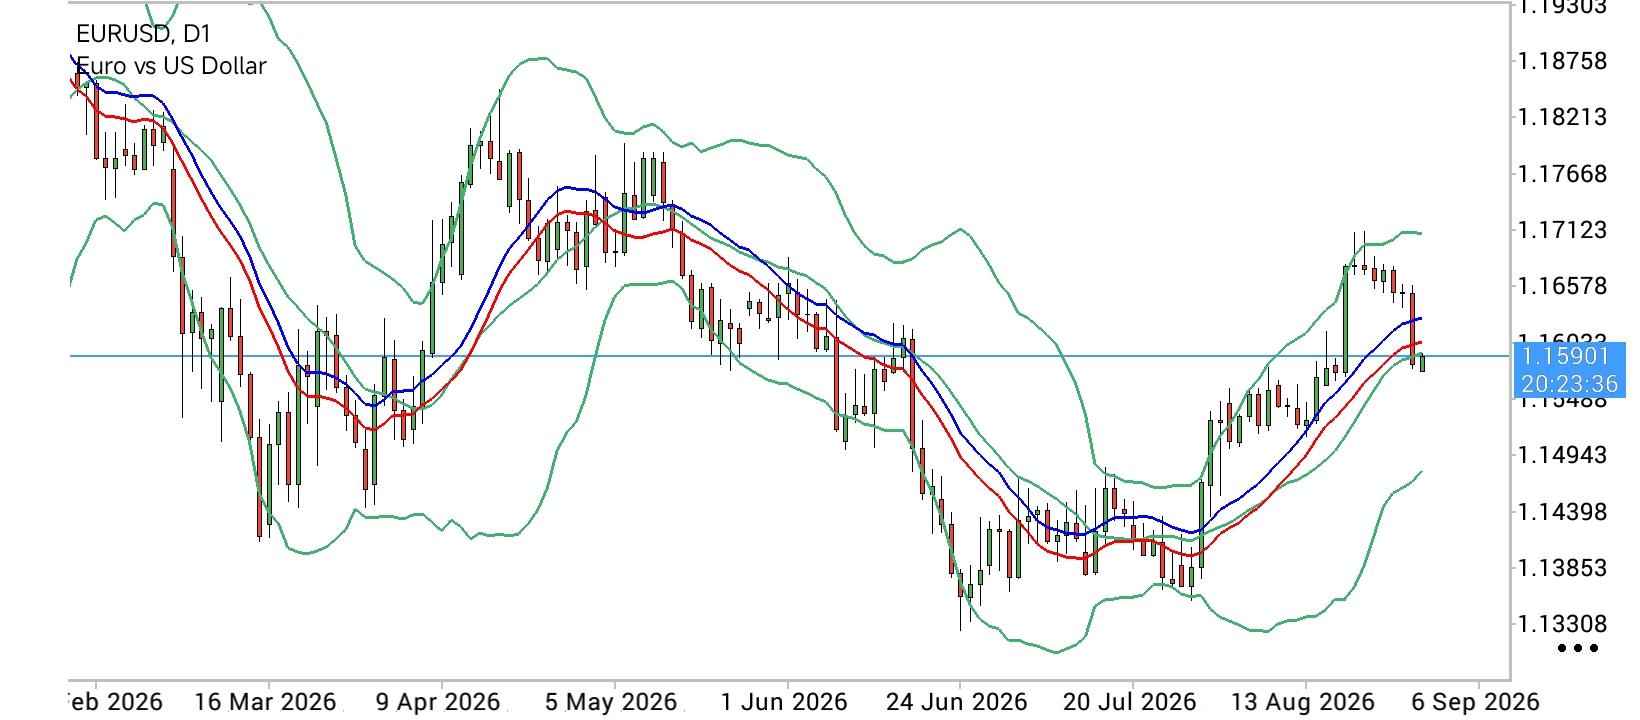Click date label 20 Jul 2026
The image size is (1640, 720).
tap(1129, 702)
